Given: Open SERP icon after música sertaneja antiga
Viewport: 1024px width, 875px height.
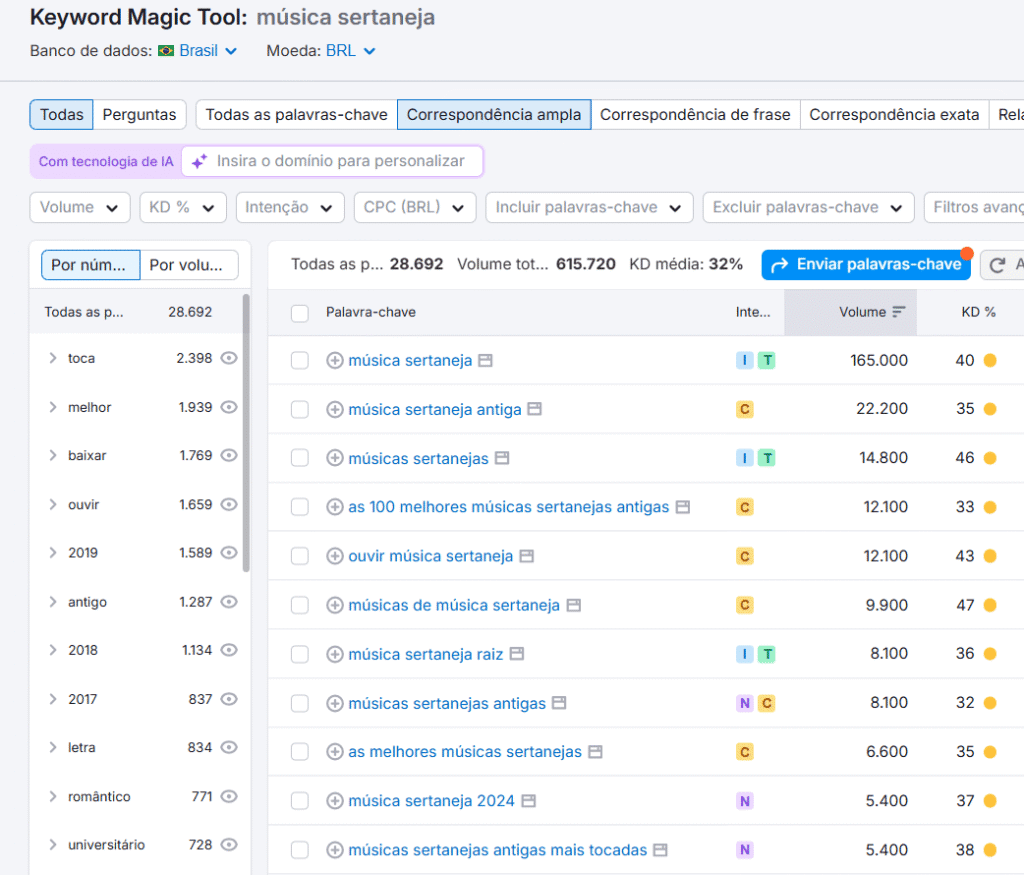Looking at the screenshot, I should point(535,409).
